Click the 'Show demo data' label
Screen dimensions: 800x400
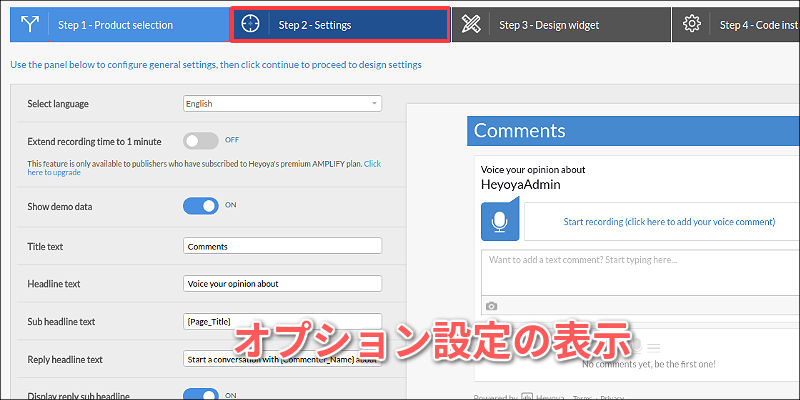click(60, 207)
